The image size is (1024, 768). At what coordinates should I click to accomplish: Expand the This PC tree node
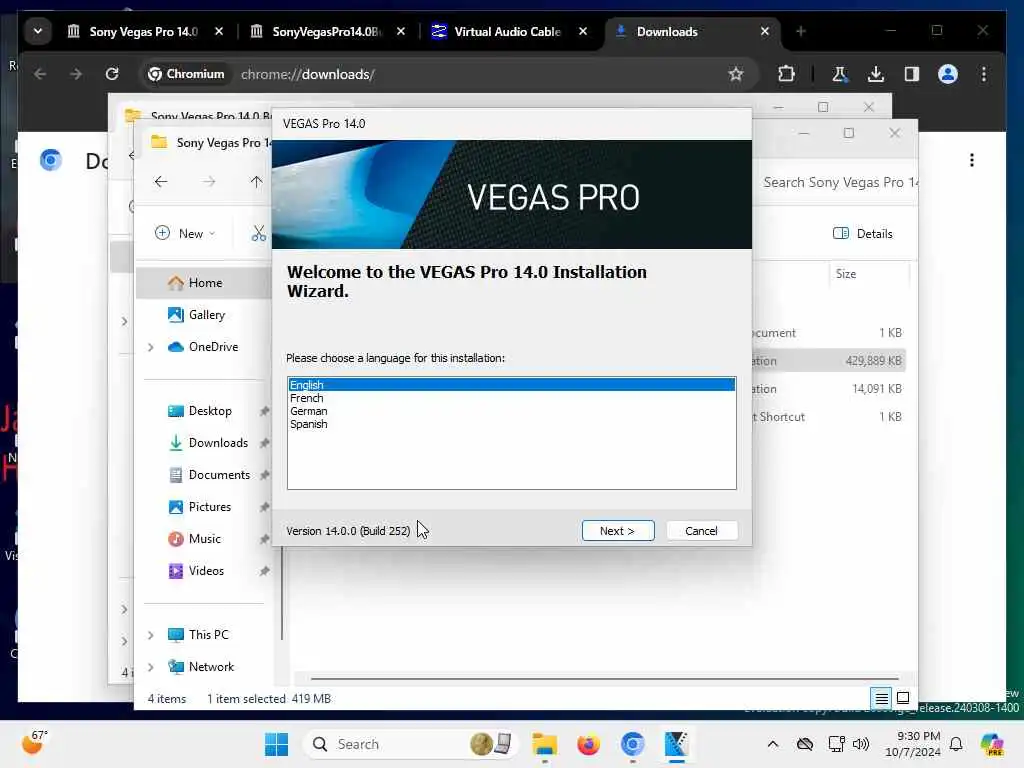pos(151,635)
